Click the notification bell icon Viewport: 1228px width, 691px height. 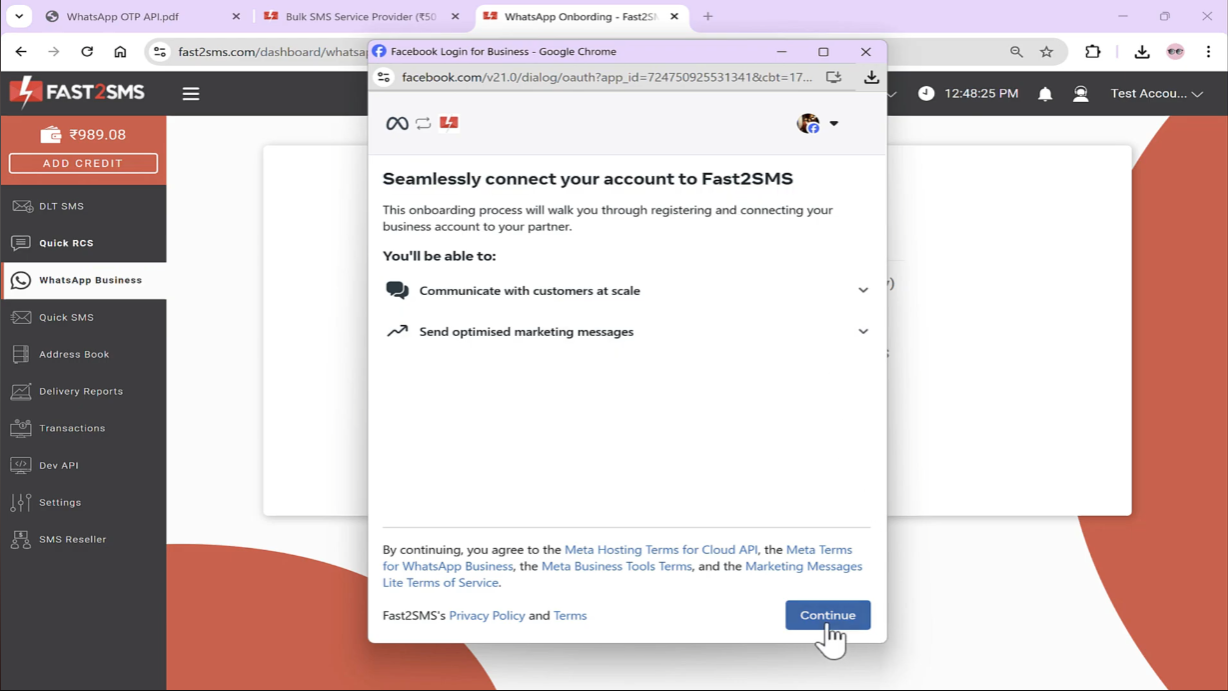point(1045,93)
